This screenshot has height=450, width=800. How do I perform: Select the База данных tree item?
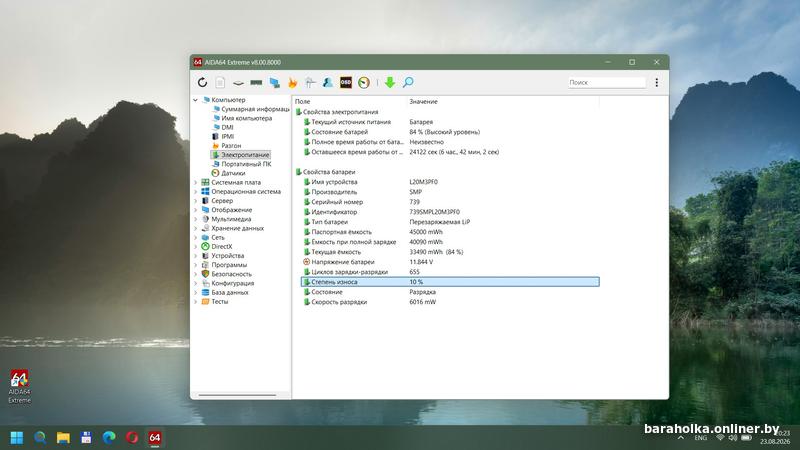pos(225,292)
